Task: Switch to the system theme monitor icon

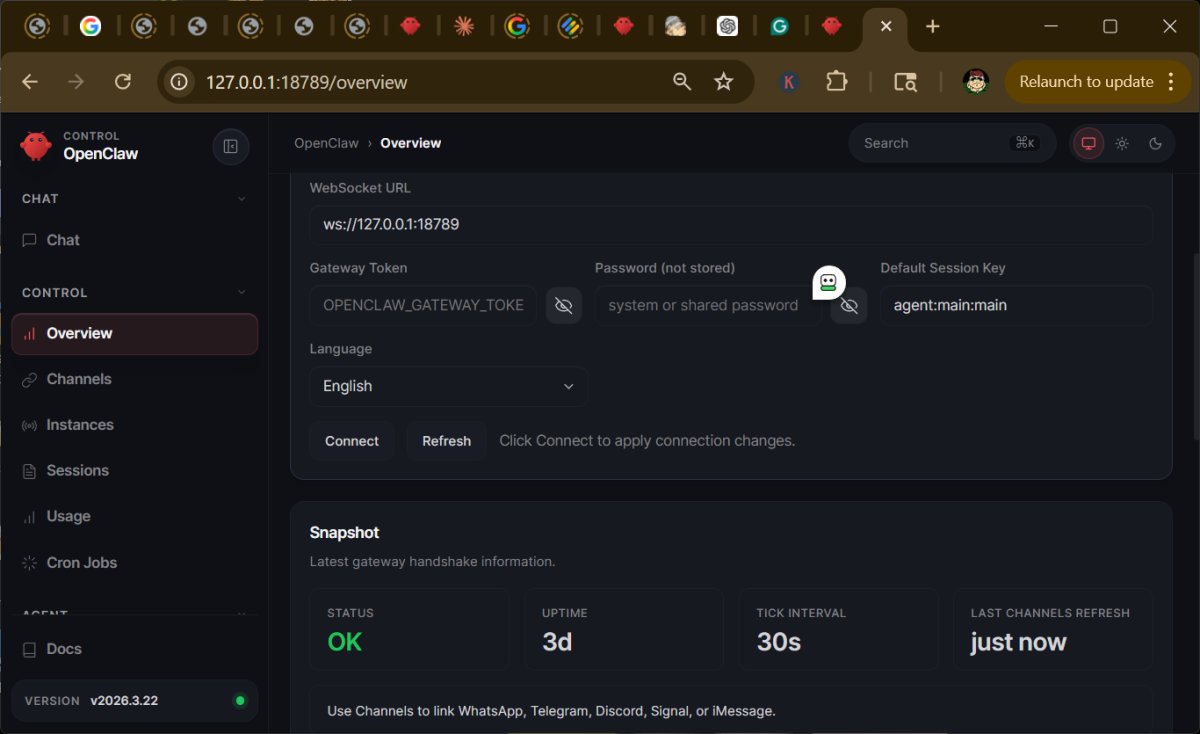Action: (1089, 143)
